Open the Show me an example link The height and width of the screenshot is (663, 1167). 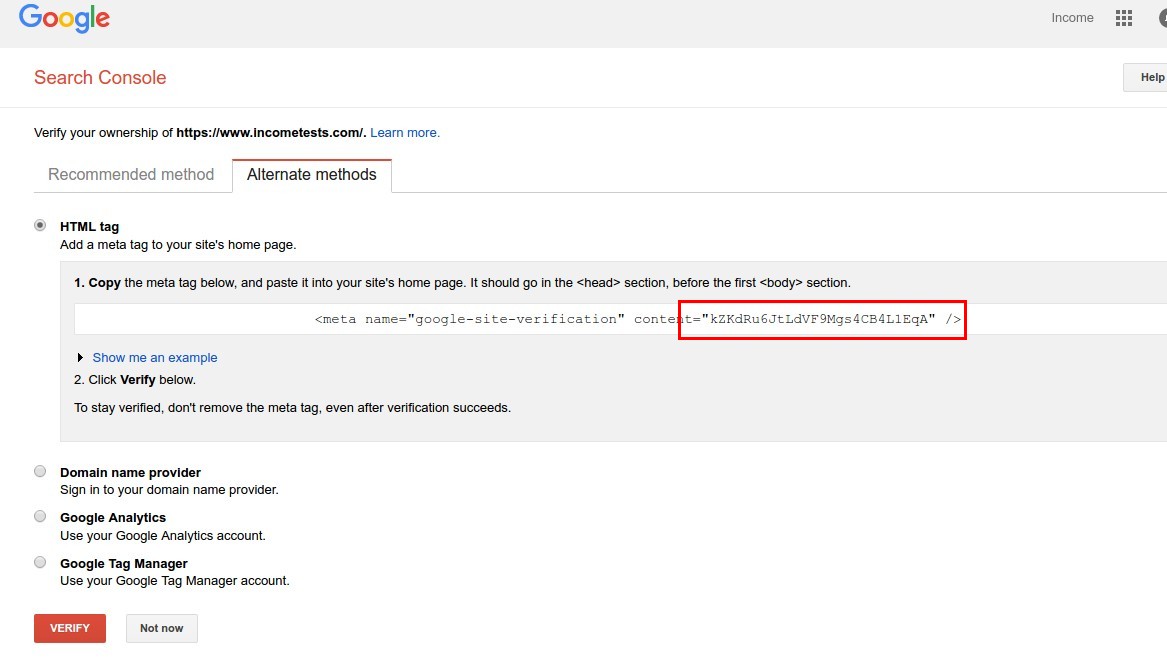(155, 358)
